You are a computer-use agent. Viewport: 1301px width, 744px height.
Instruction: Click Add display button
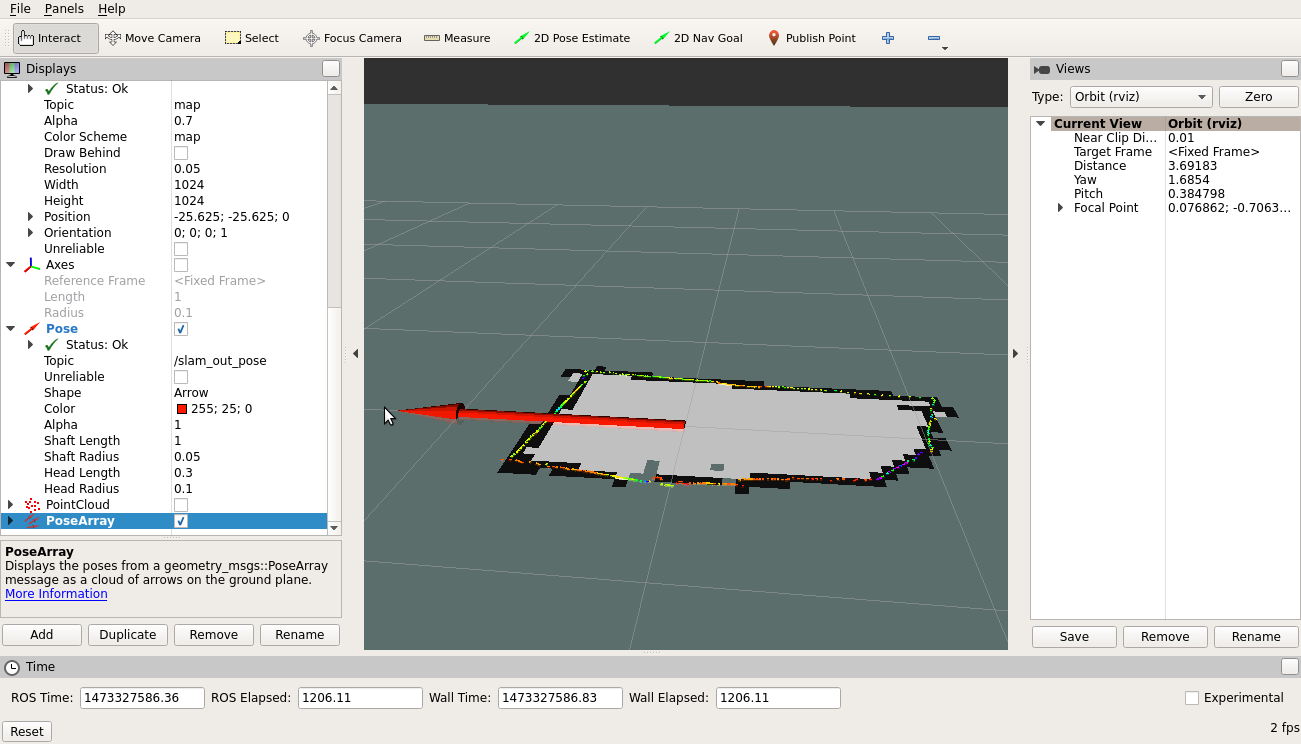(x=42, y=635)
